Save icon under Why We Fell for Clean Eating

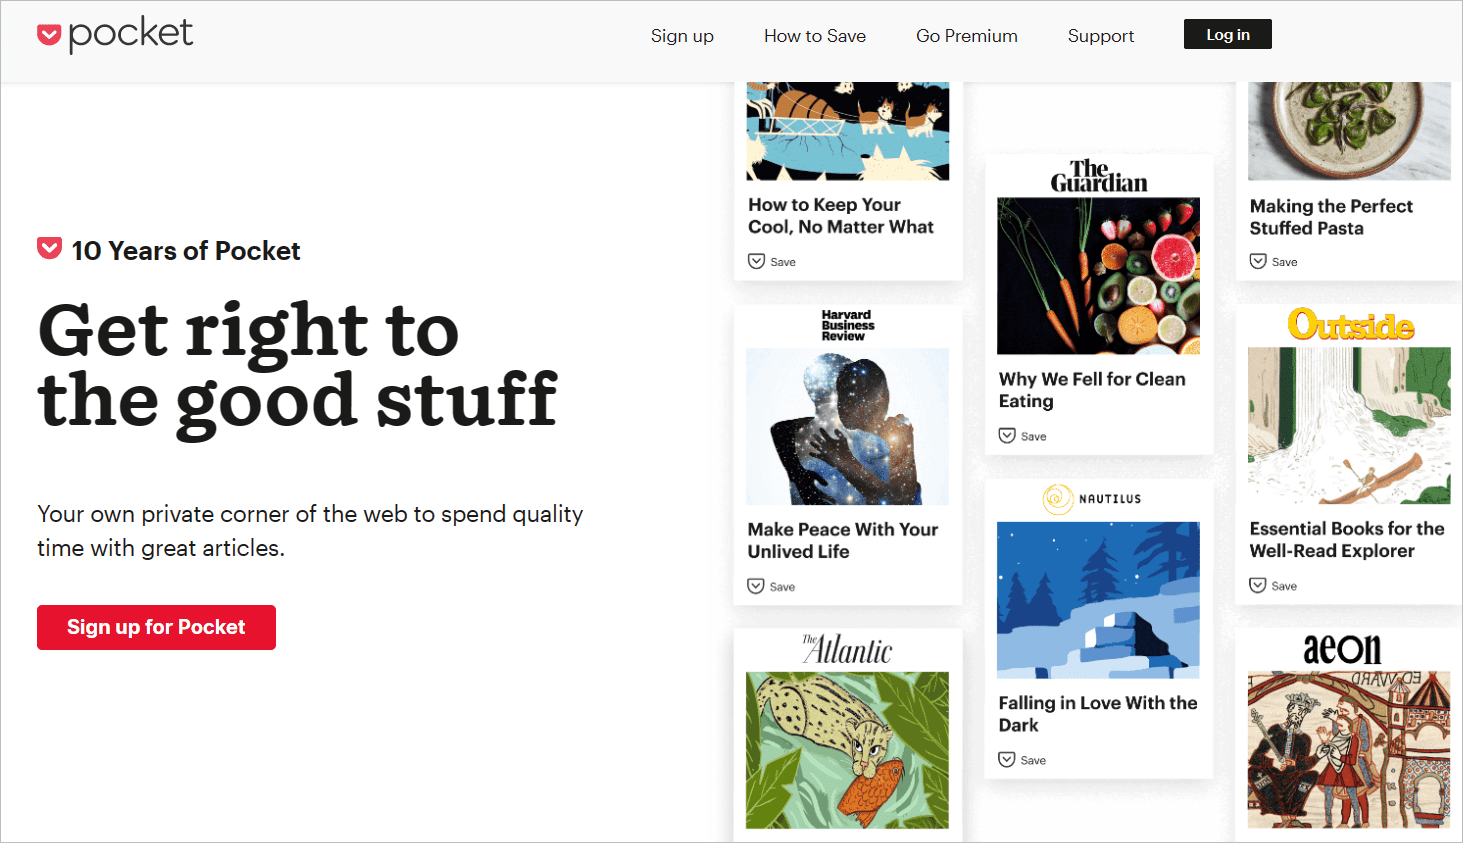point(1007,436)
